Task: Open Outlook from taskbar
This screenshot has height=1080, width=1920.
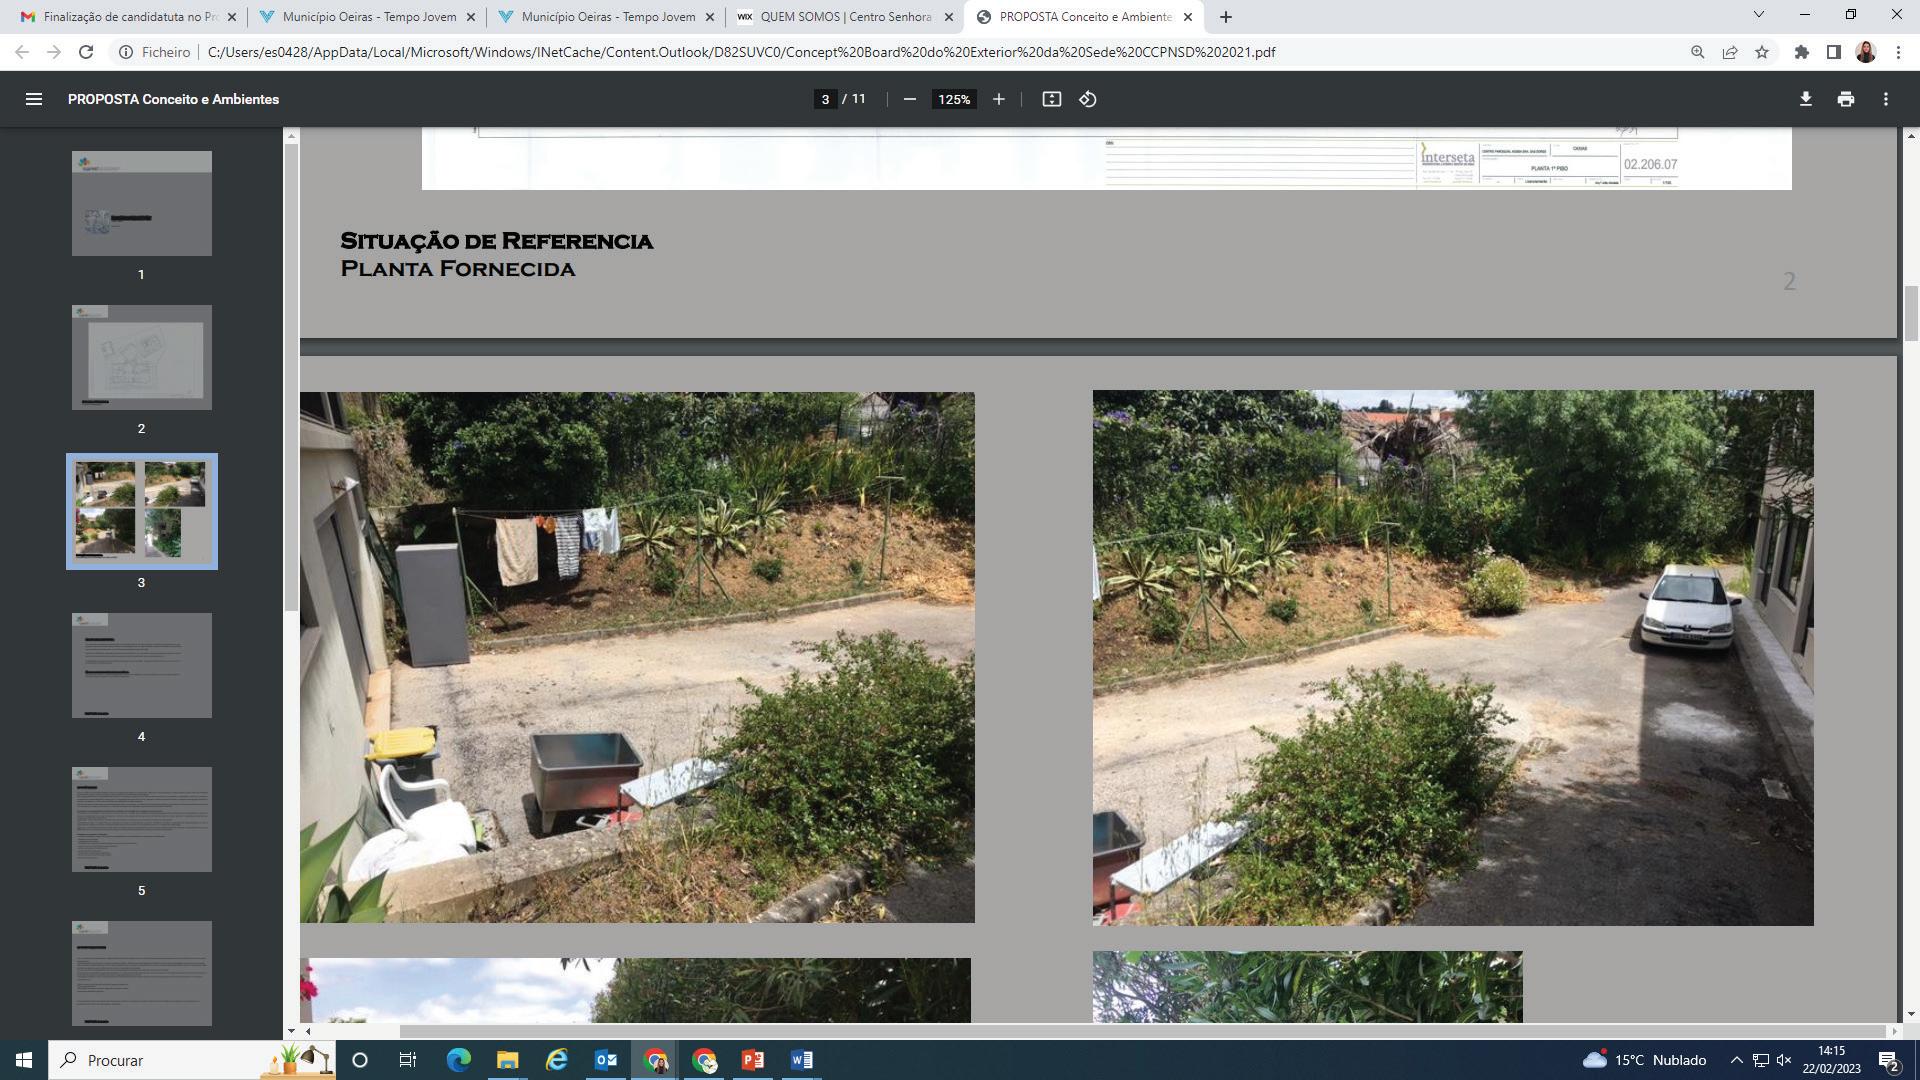Action: click(x=605, y=1060)
